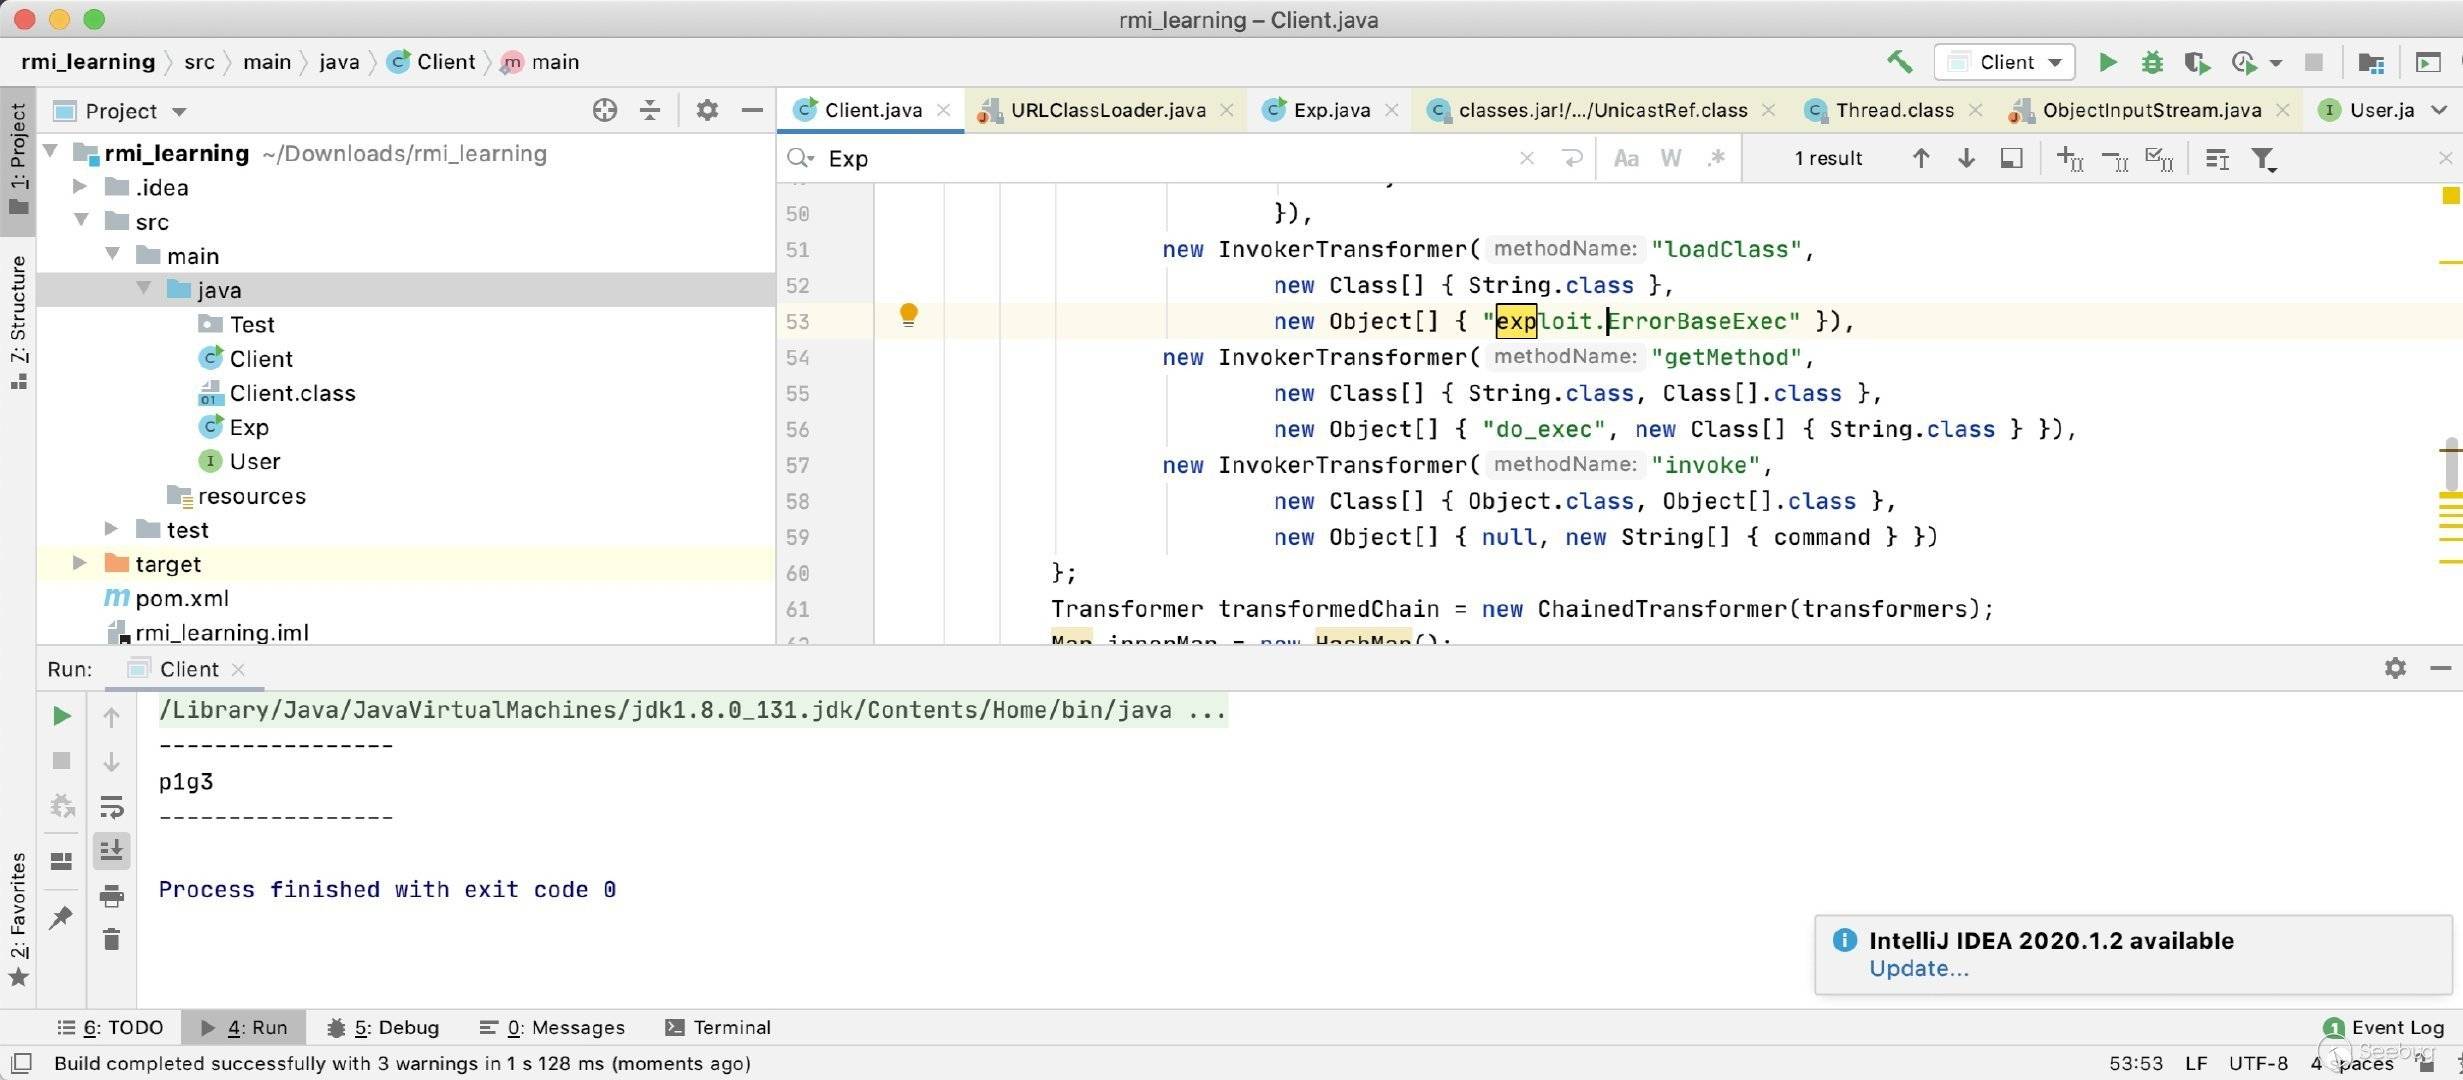Click the Build project hammer icon
2463x1080 pixels.
point(1899,62)
